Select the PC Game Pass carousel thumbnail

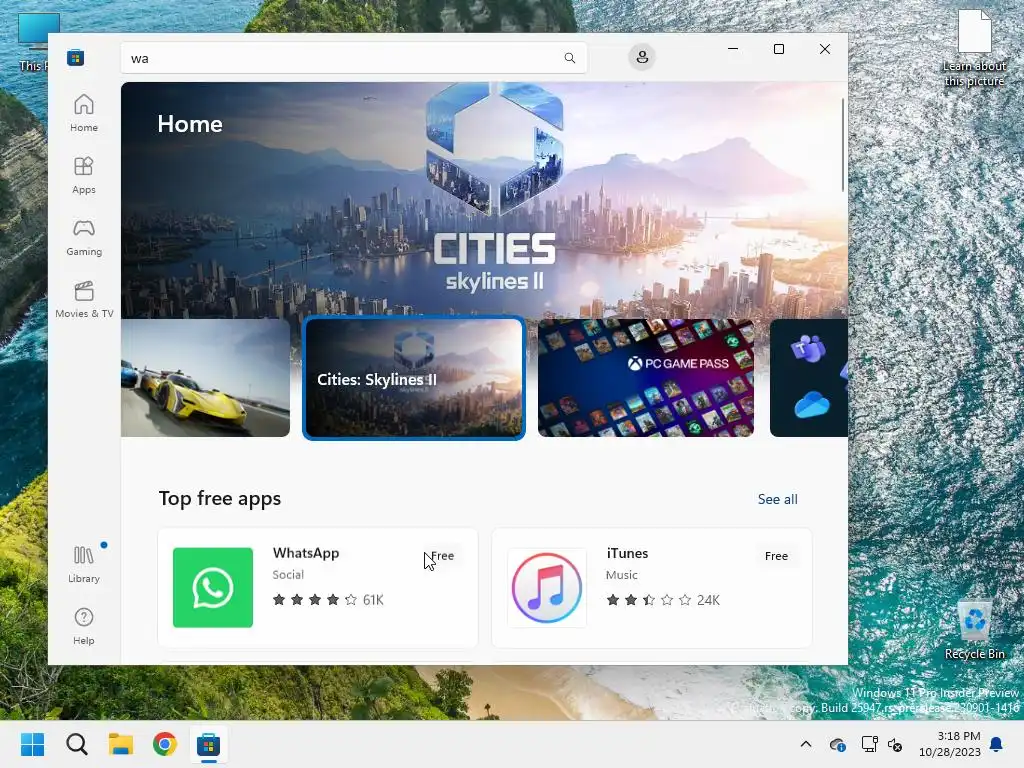pos(645,378)
